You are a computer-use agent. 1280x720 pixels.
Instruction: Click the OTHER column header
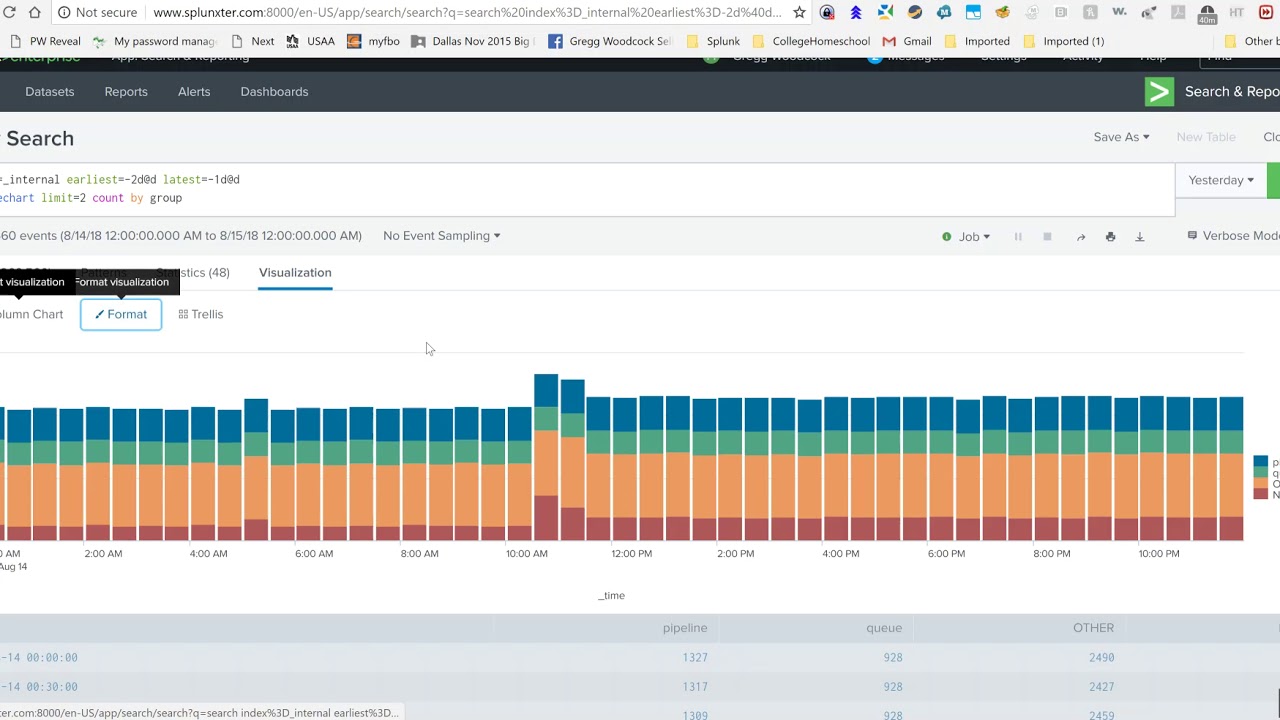pyautogui.click(x=1093, y=628)
